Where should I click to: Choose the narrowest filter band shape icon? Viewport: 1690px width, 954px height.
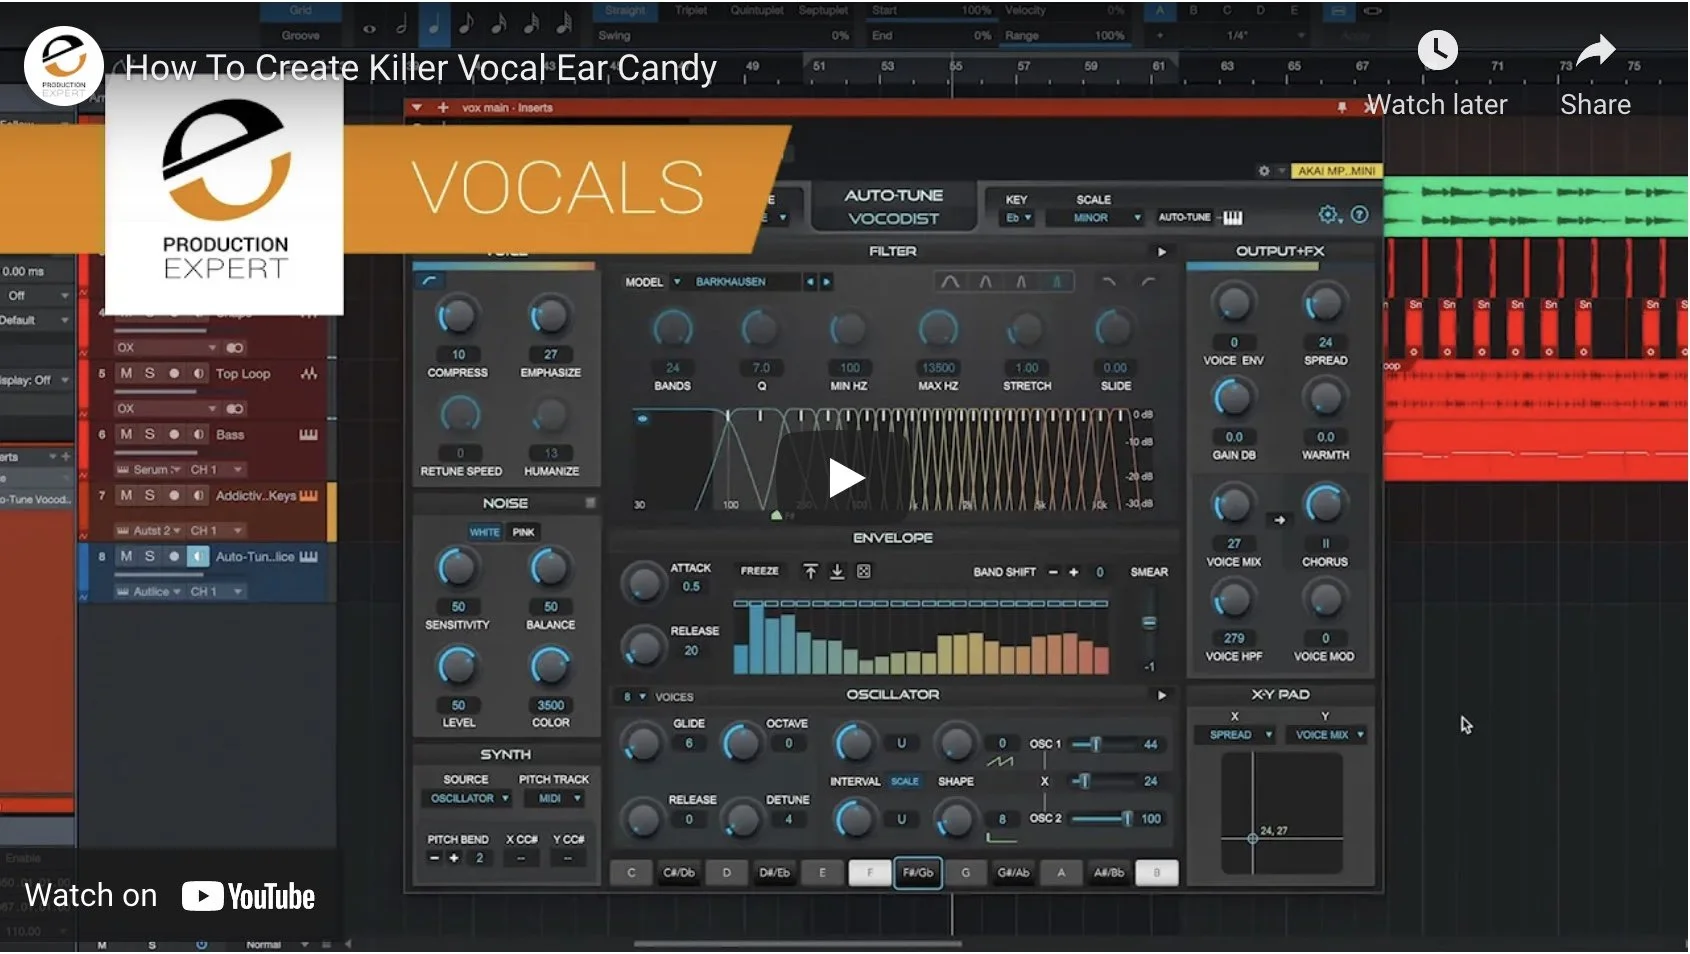(1056, 282)
